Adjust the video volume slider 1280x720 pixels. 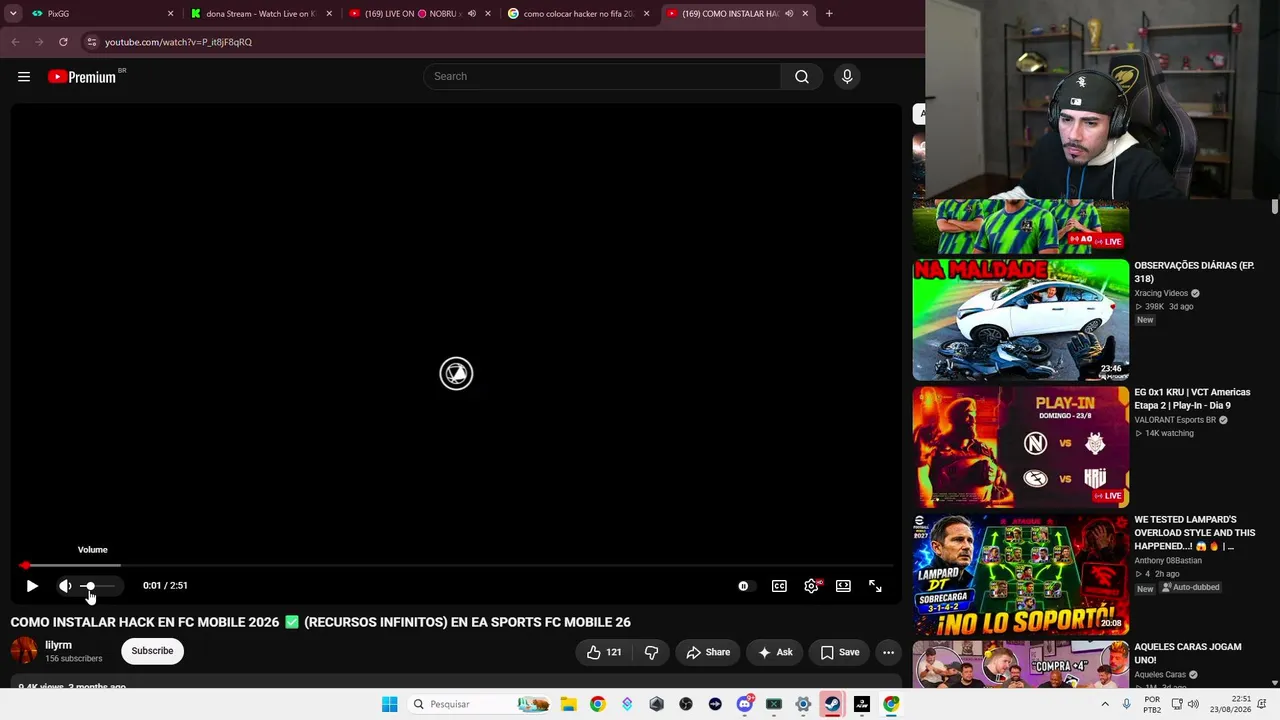(97, 586)
